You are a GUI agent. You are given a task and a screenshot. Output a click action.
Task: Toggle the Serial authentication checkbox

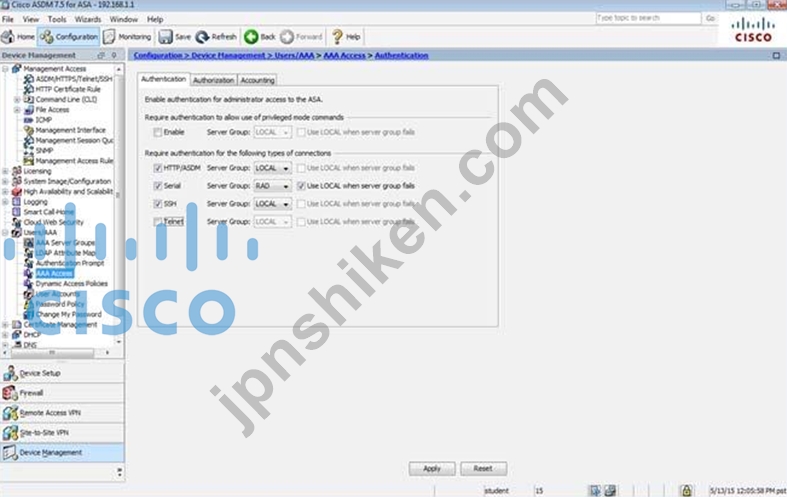click(x=158, y=186)
